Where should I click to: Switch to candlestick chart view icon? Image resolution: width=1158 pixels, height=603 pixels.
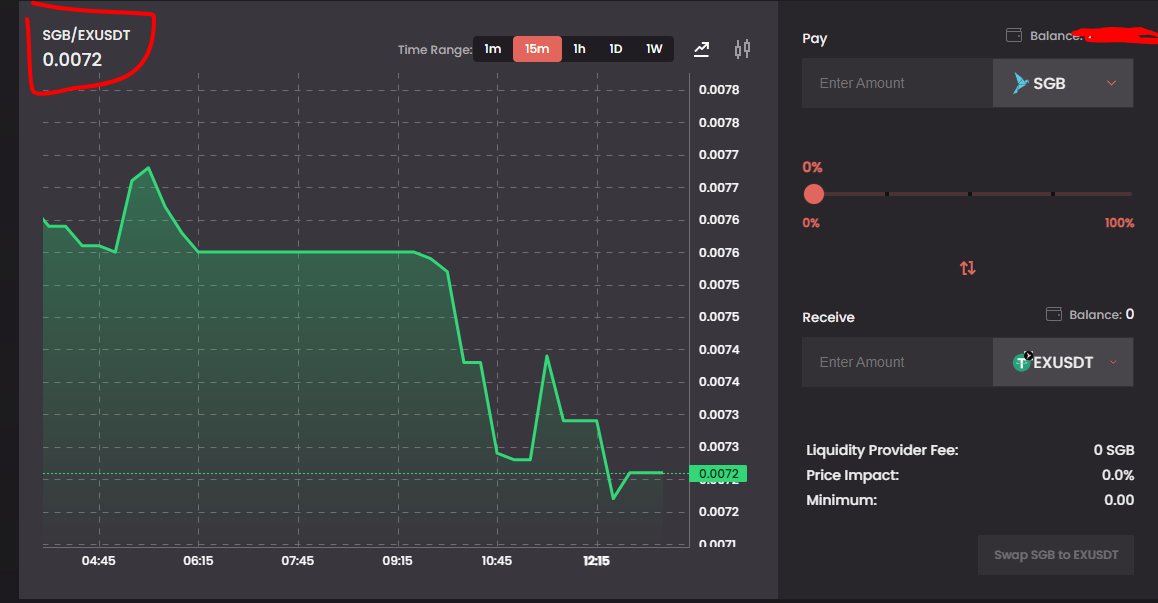coord(742,50)
